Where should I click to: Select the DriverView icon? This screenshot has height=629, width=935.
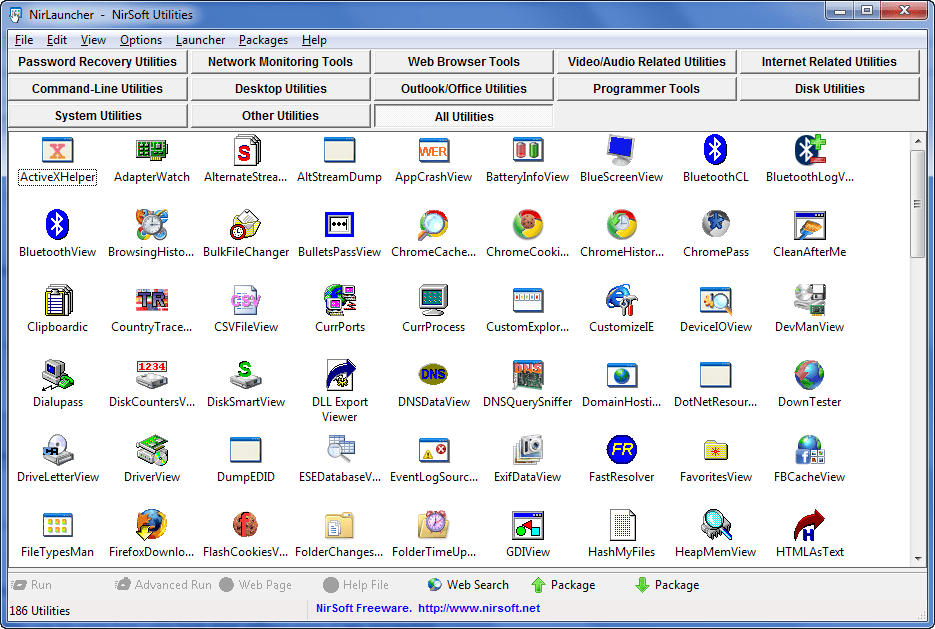tap(151, 450)
